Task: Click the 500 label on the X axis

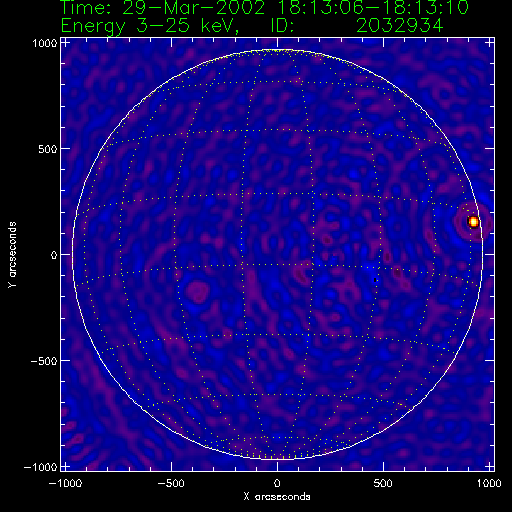Action: click(x=383, y=483)
